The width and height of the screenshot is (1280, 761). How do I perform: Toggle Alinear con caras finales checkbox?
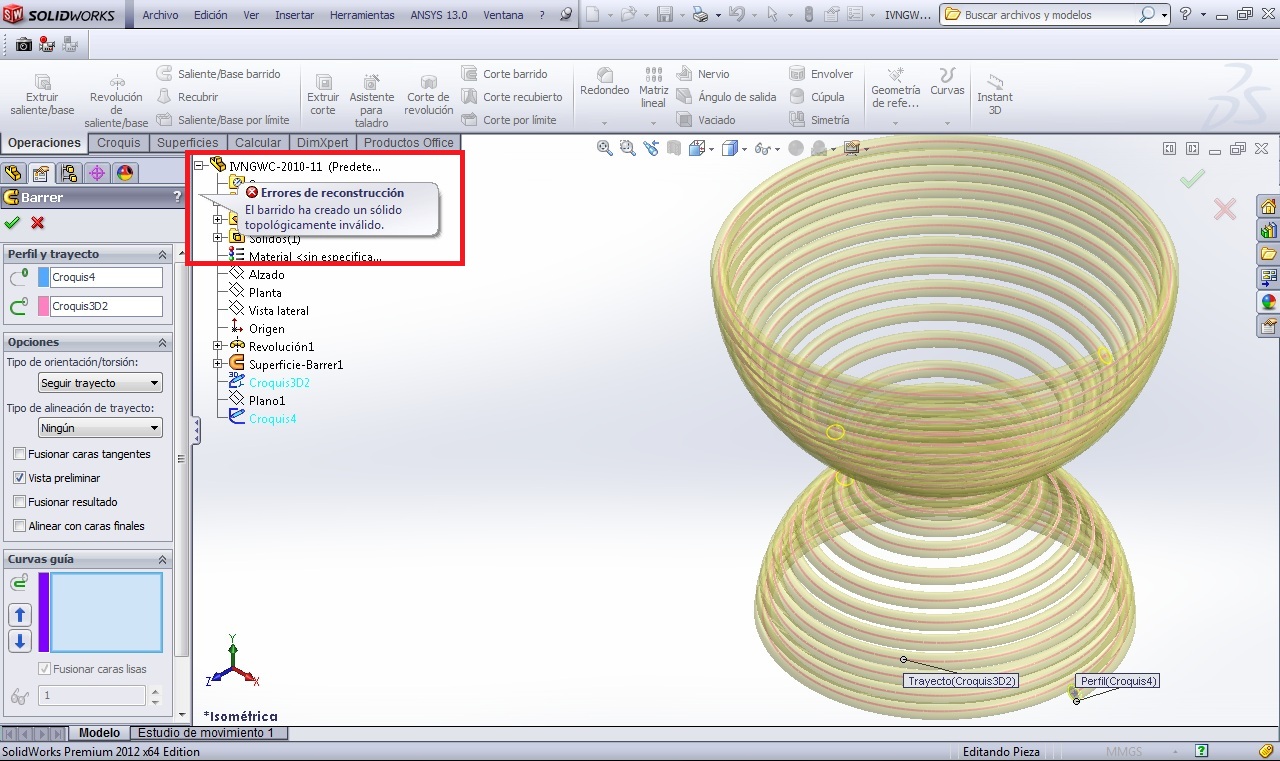[x=20, y=526]
